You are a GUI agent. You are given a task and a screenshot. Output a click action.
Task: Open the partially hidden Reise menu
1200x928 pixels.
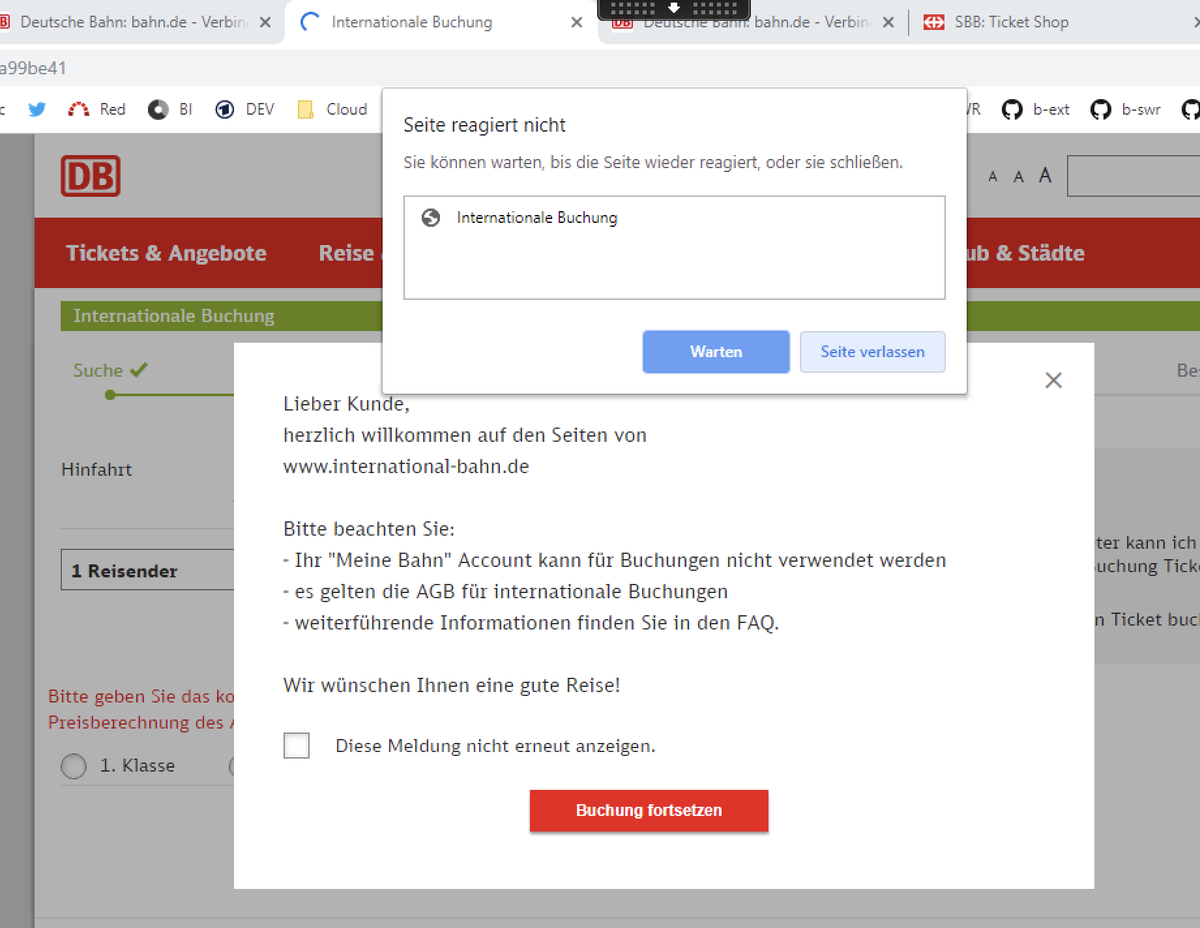[x=349, y=253]
